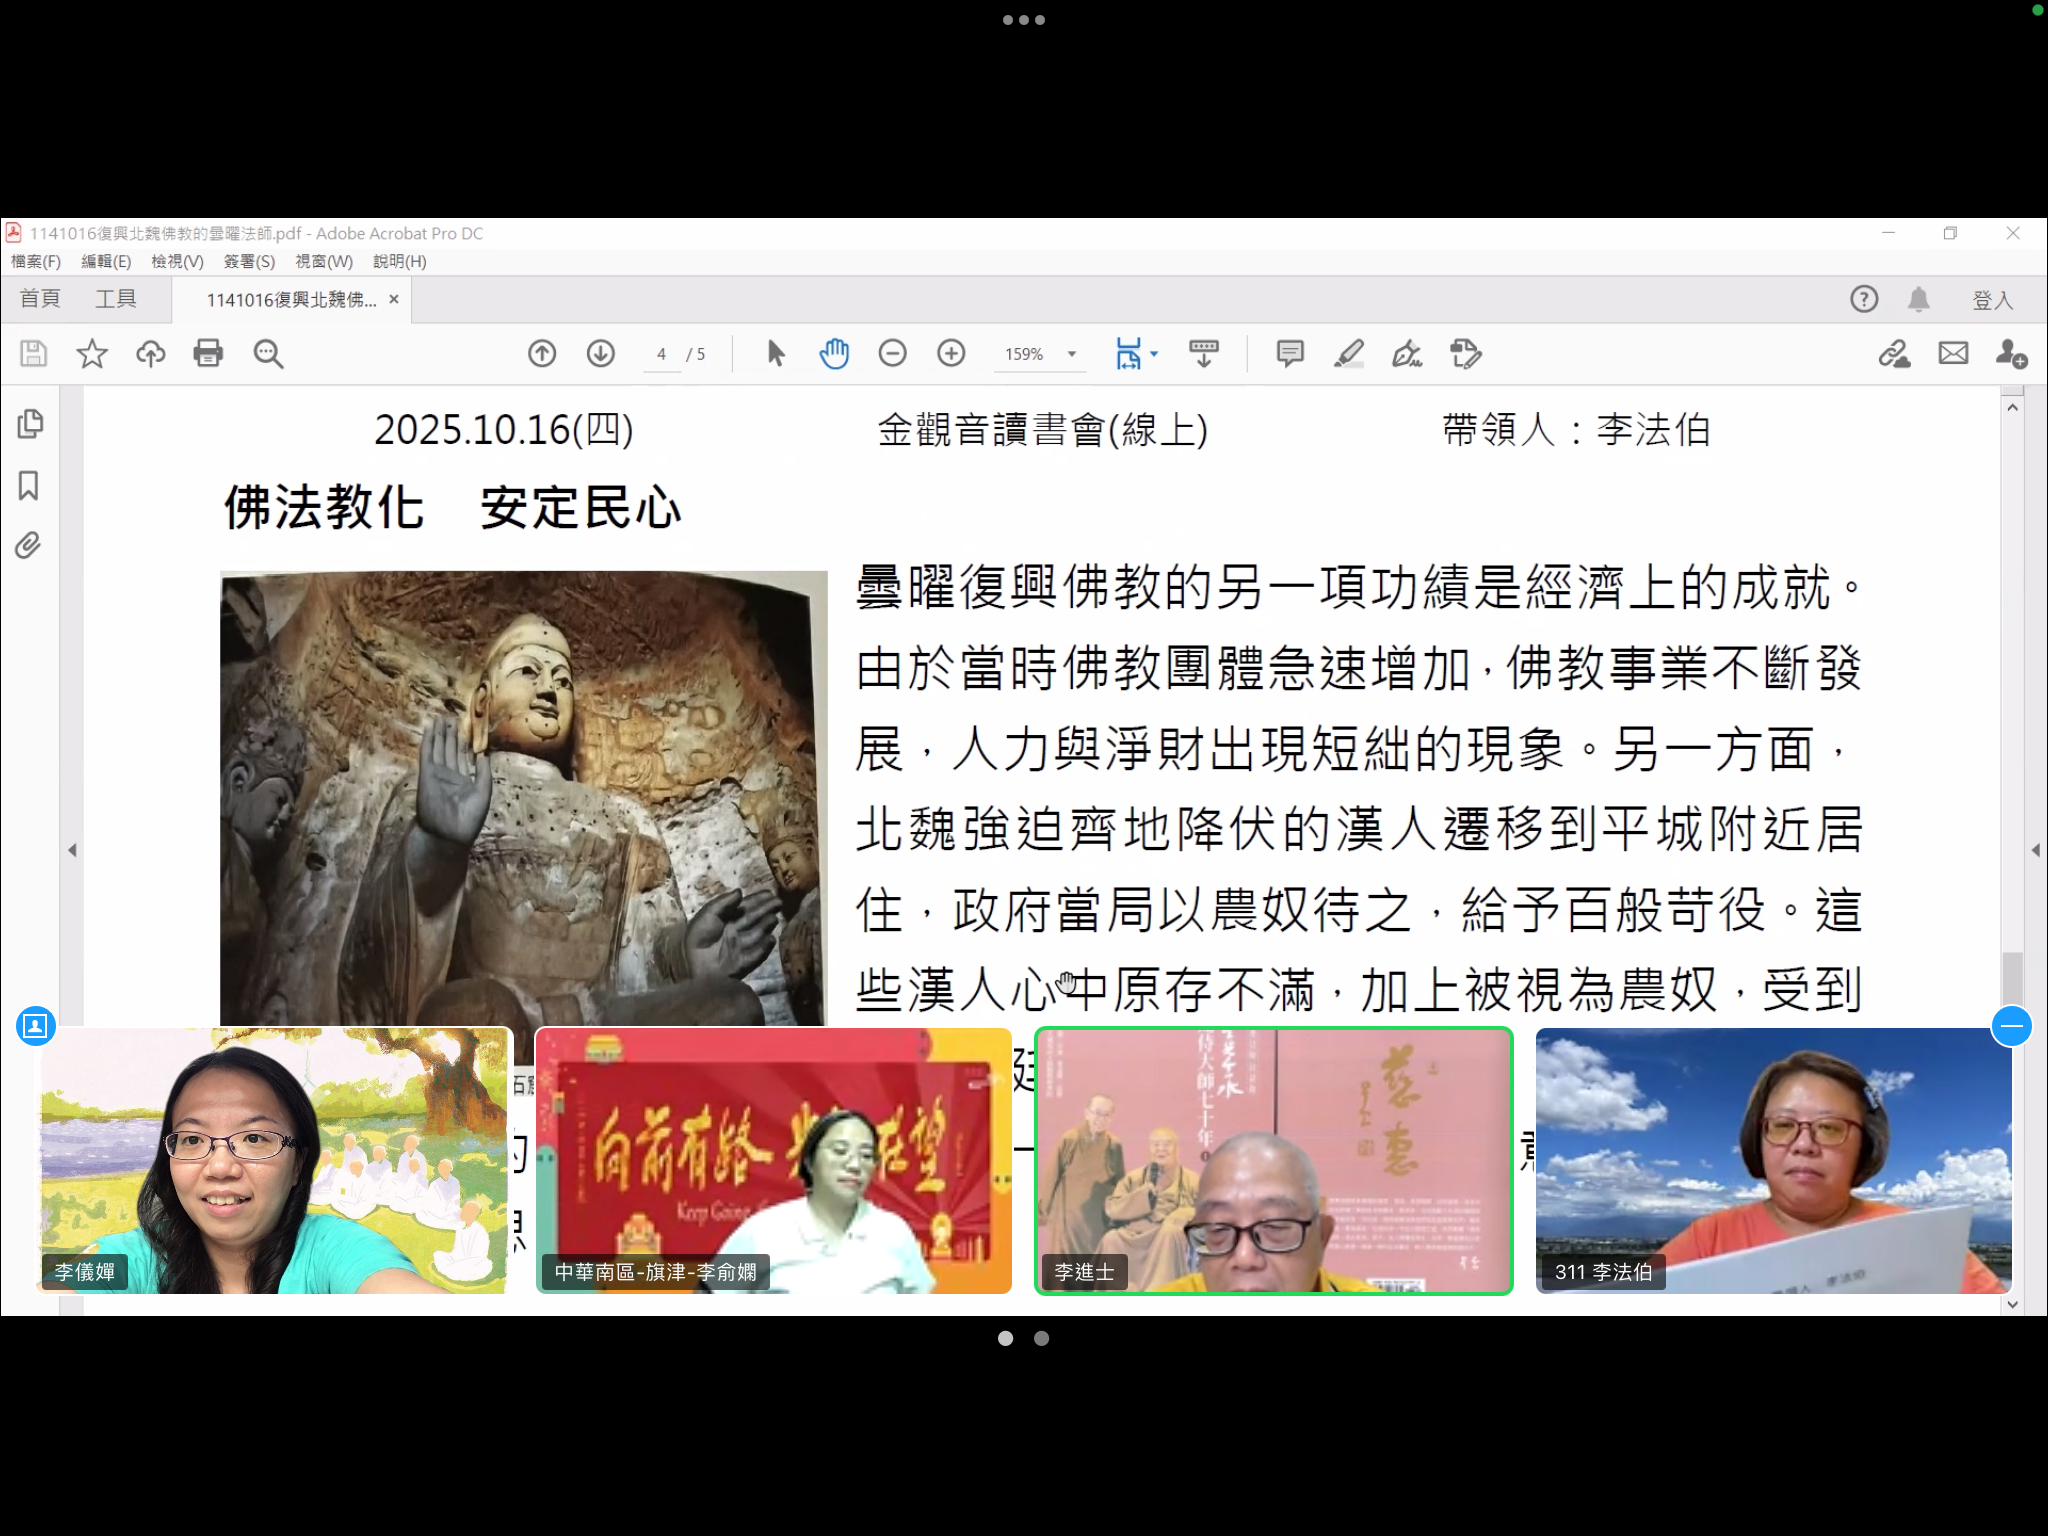The image size is (2048, 1536).
Task: Switch to the 工具 tab
Action: [x=116, y=299]
